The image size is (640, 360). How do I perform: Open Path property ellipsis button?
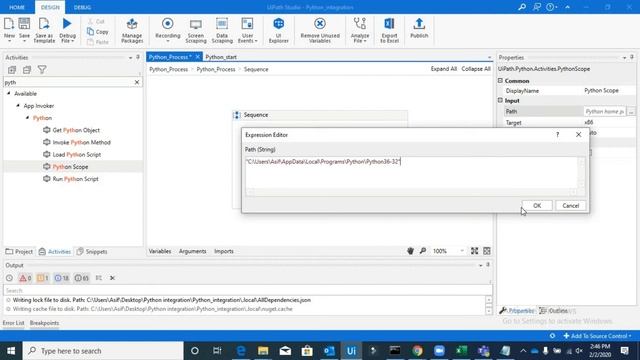(631, 111)
